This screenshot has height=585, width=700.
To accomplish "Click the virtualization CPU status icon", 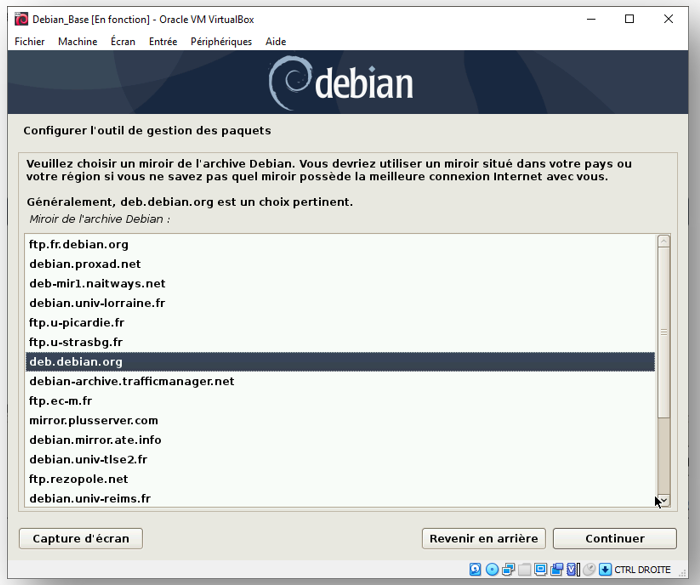I will 572,569.
